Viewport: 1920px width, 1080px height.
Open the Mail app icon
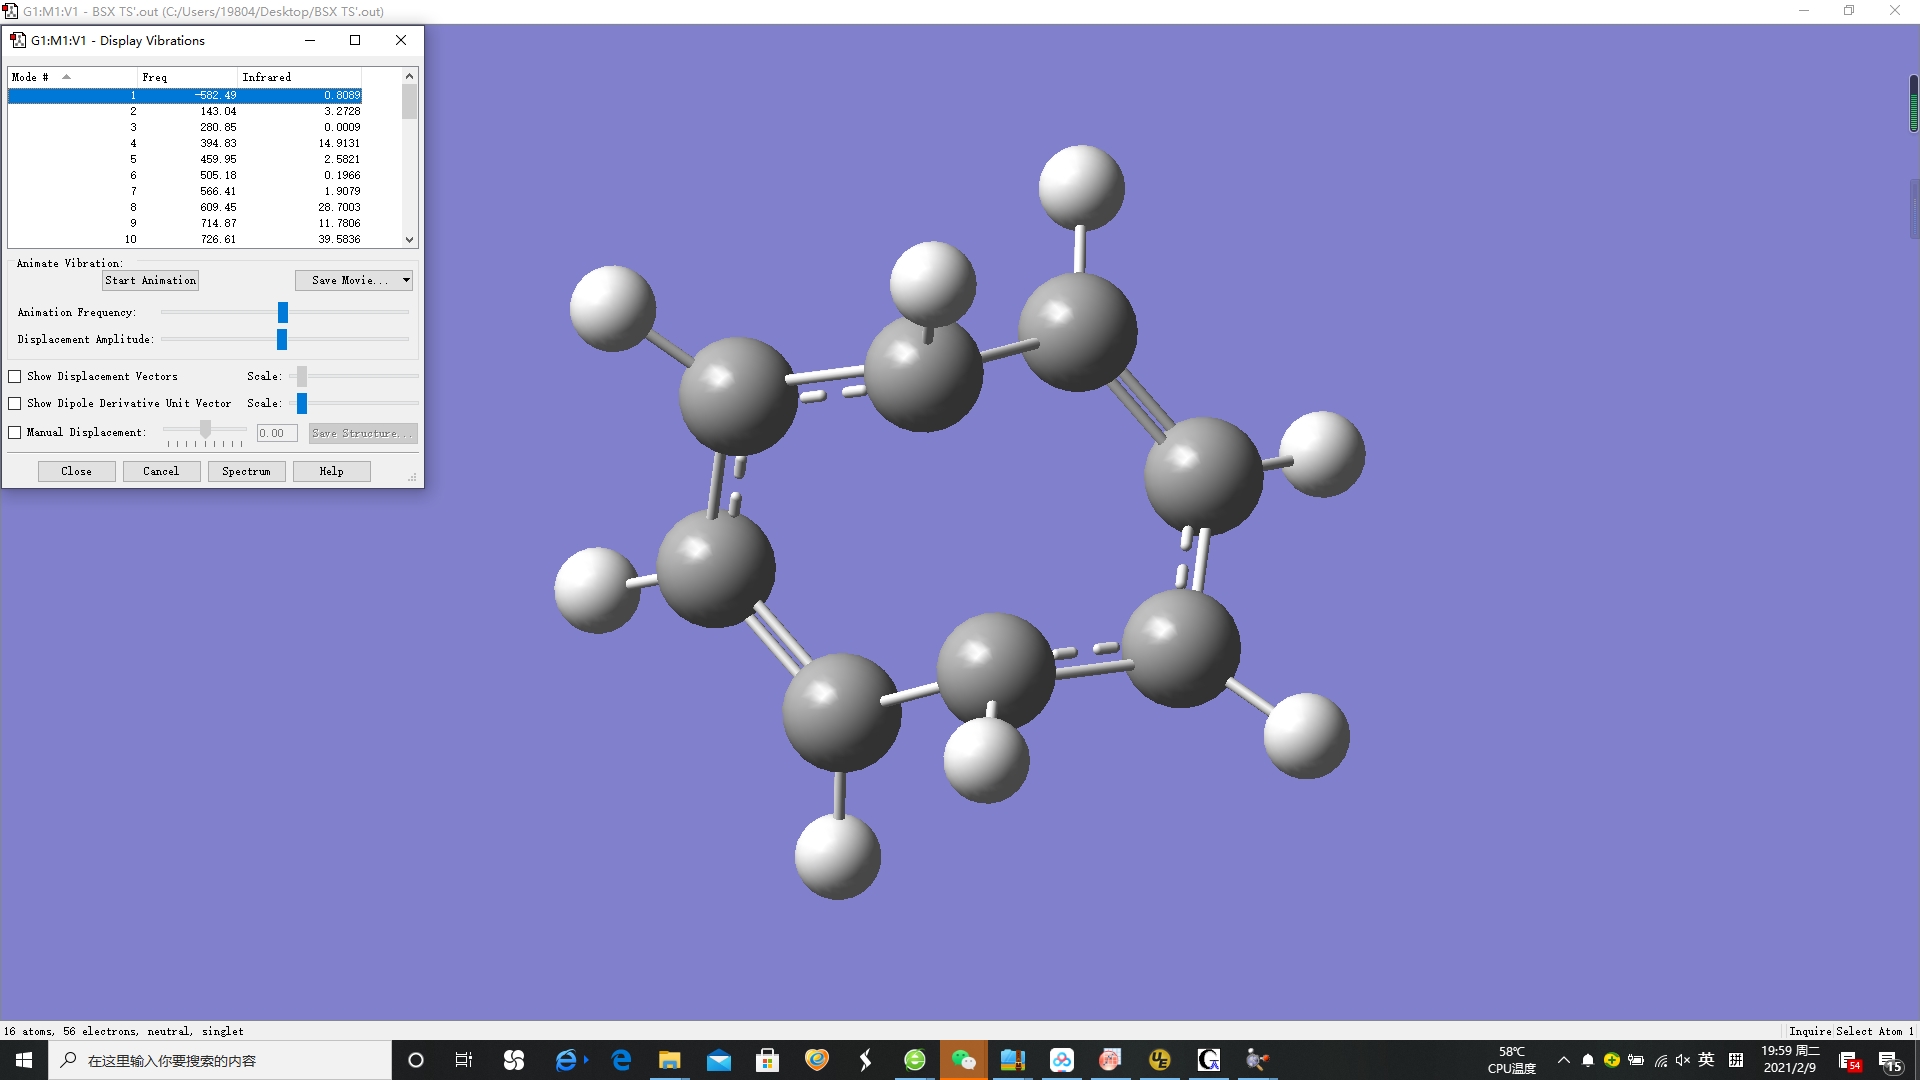pyautogui.click(x=718, y=1060)
